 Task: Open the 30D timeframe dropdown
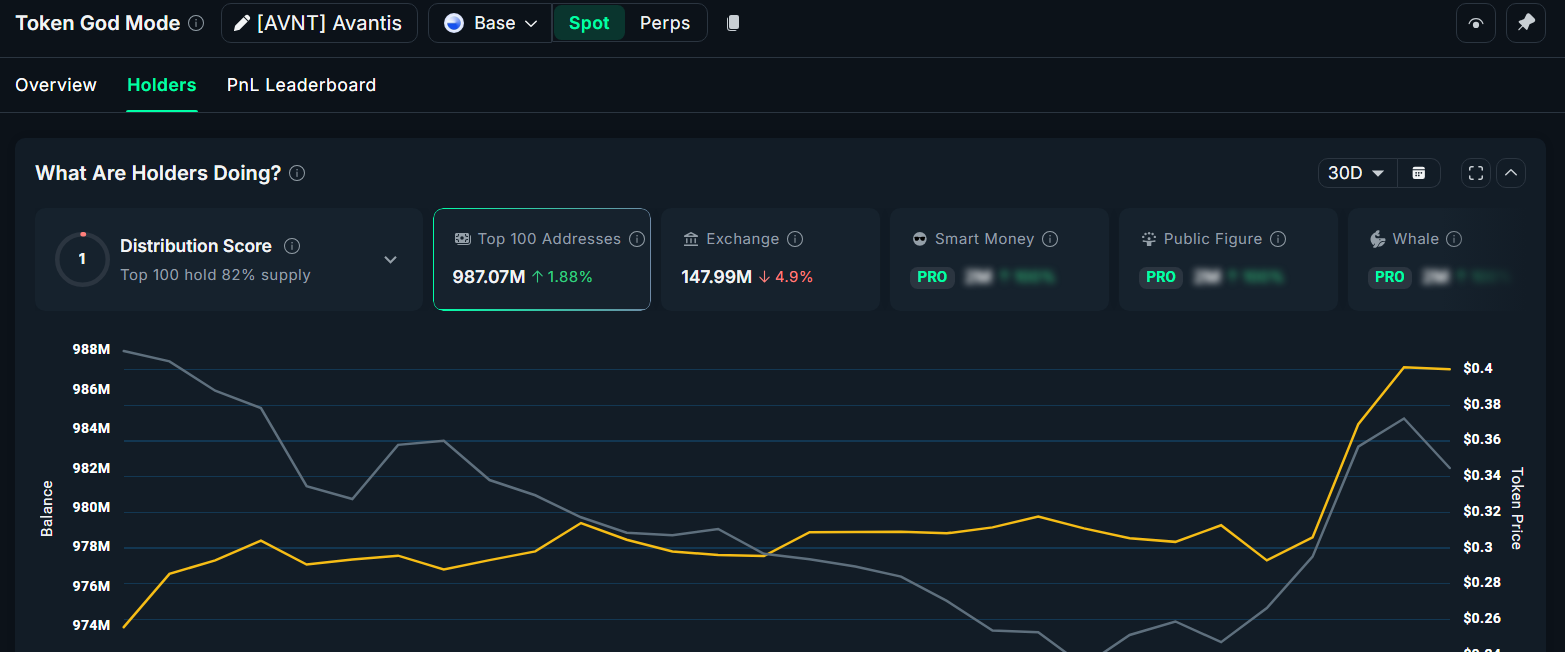(1356, 172)
